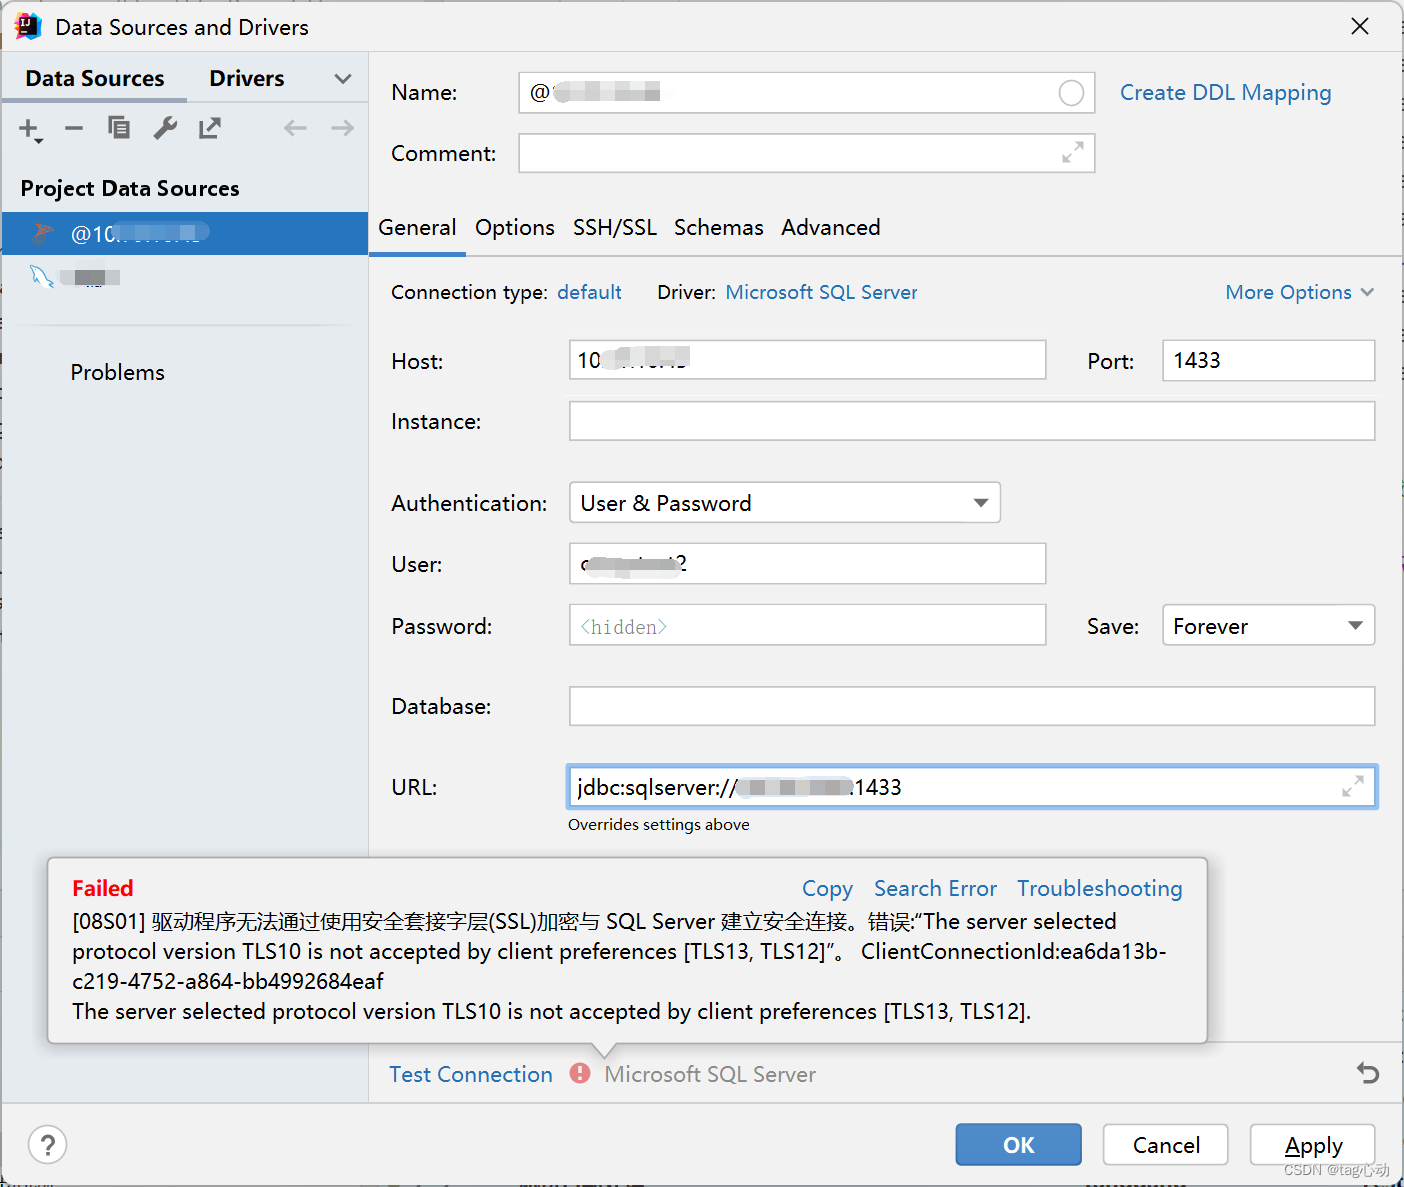Duplicate the selected data source

[x=119, y=128]
